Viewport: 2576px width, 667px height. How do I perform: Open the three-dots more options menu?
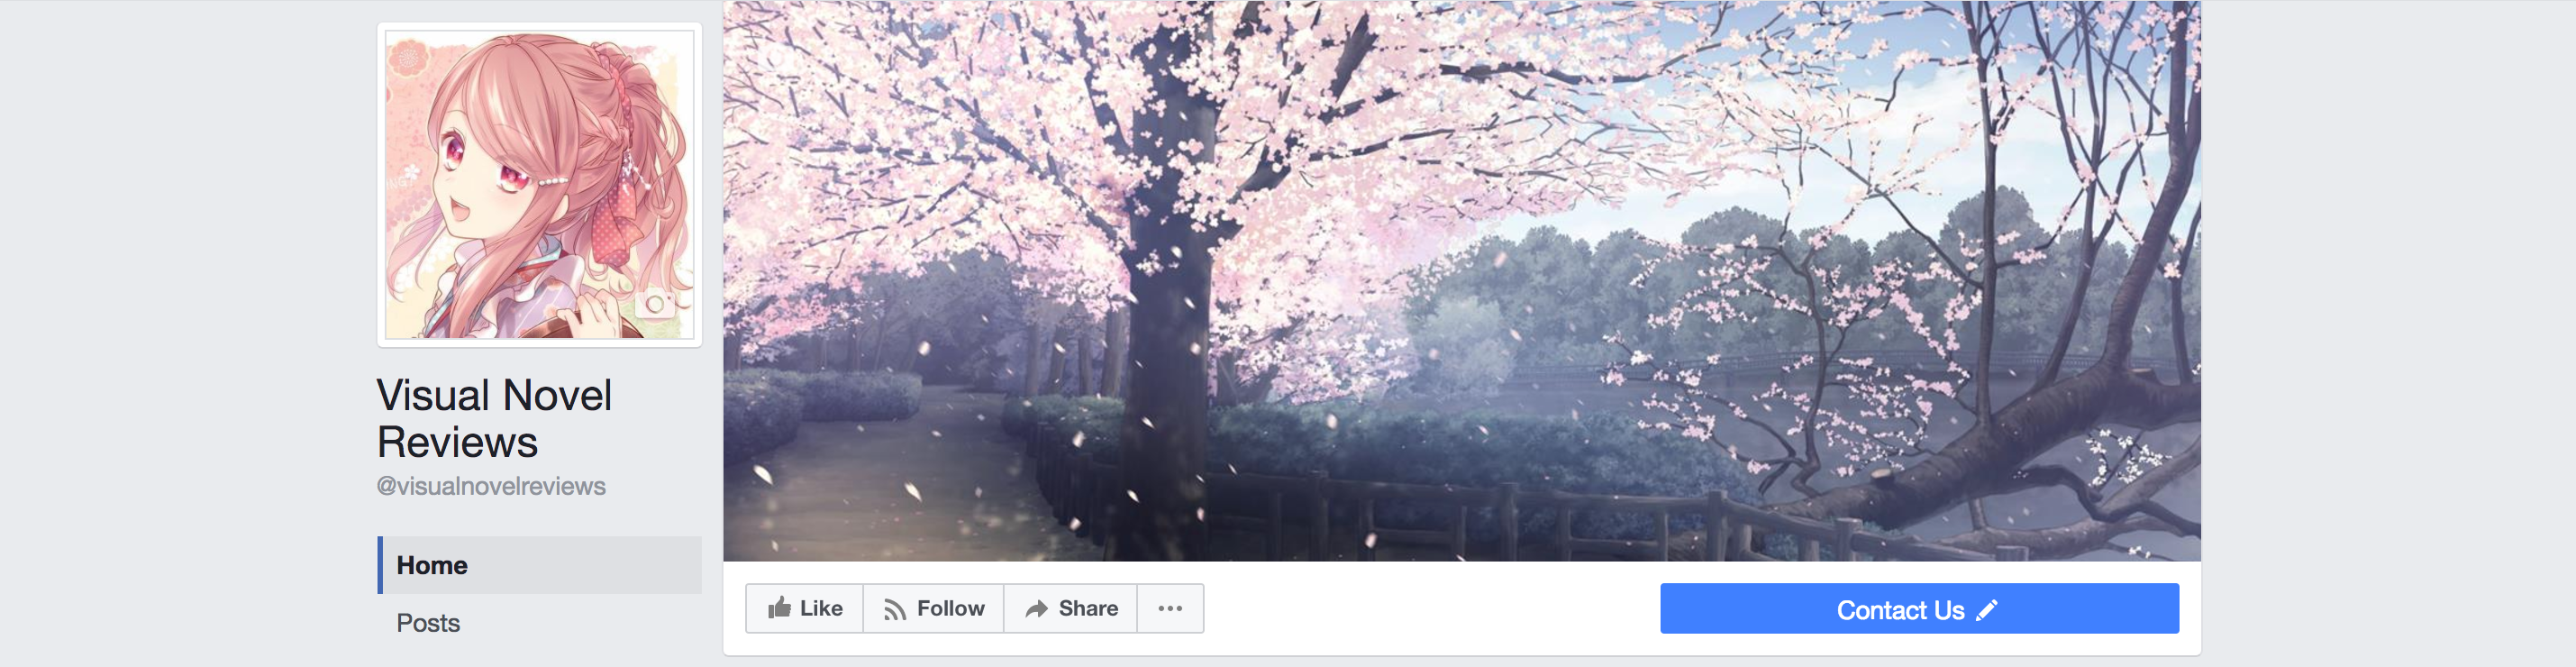tap(1169, 608)
